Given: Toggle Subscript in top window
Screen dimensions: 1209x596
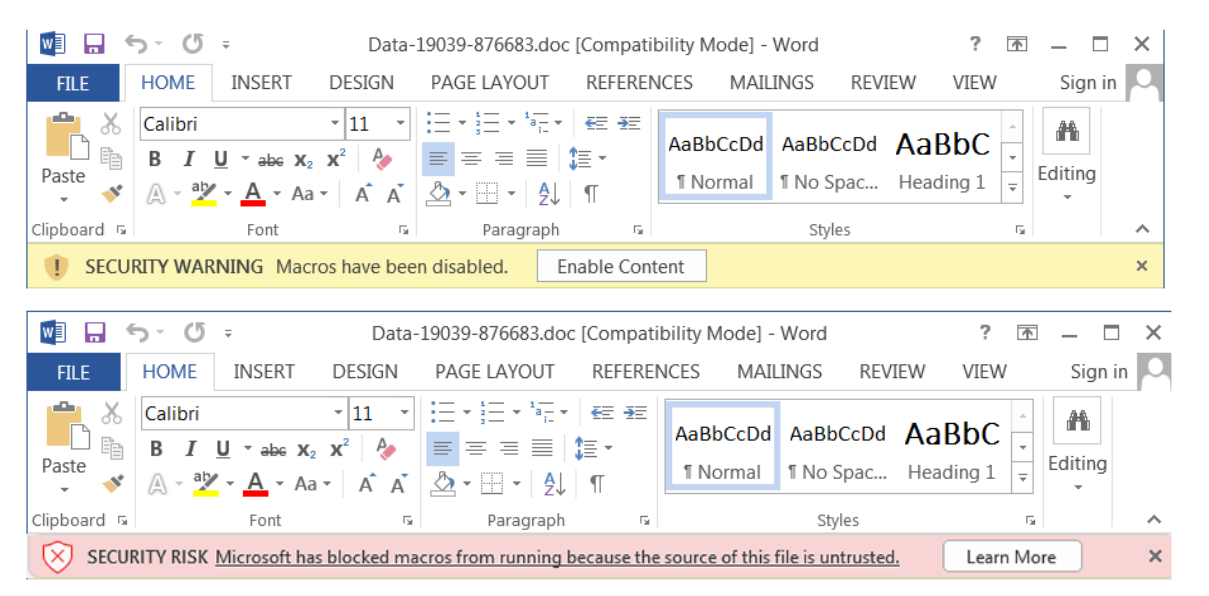Looking at the screenshot, I should (x=305, y=160).
